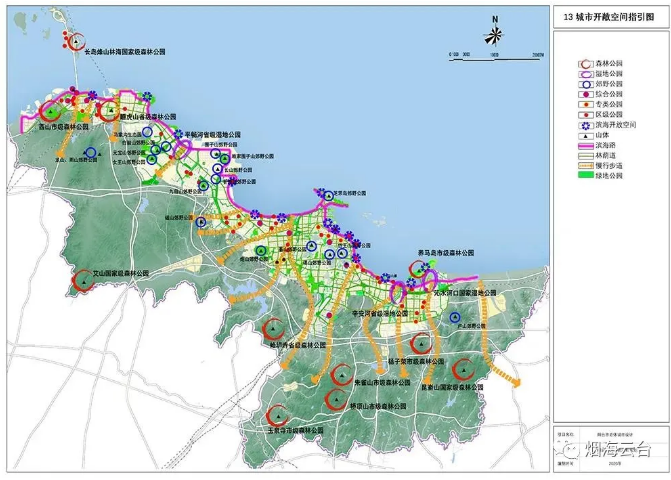Click the map title 城市开敞空间指引图
Viewport: 671px width, 480px height.
tap(606, 17)
